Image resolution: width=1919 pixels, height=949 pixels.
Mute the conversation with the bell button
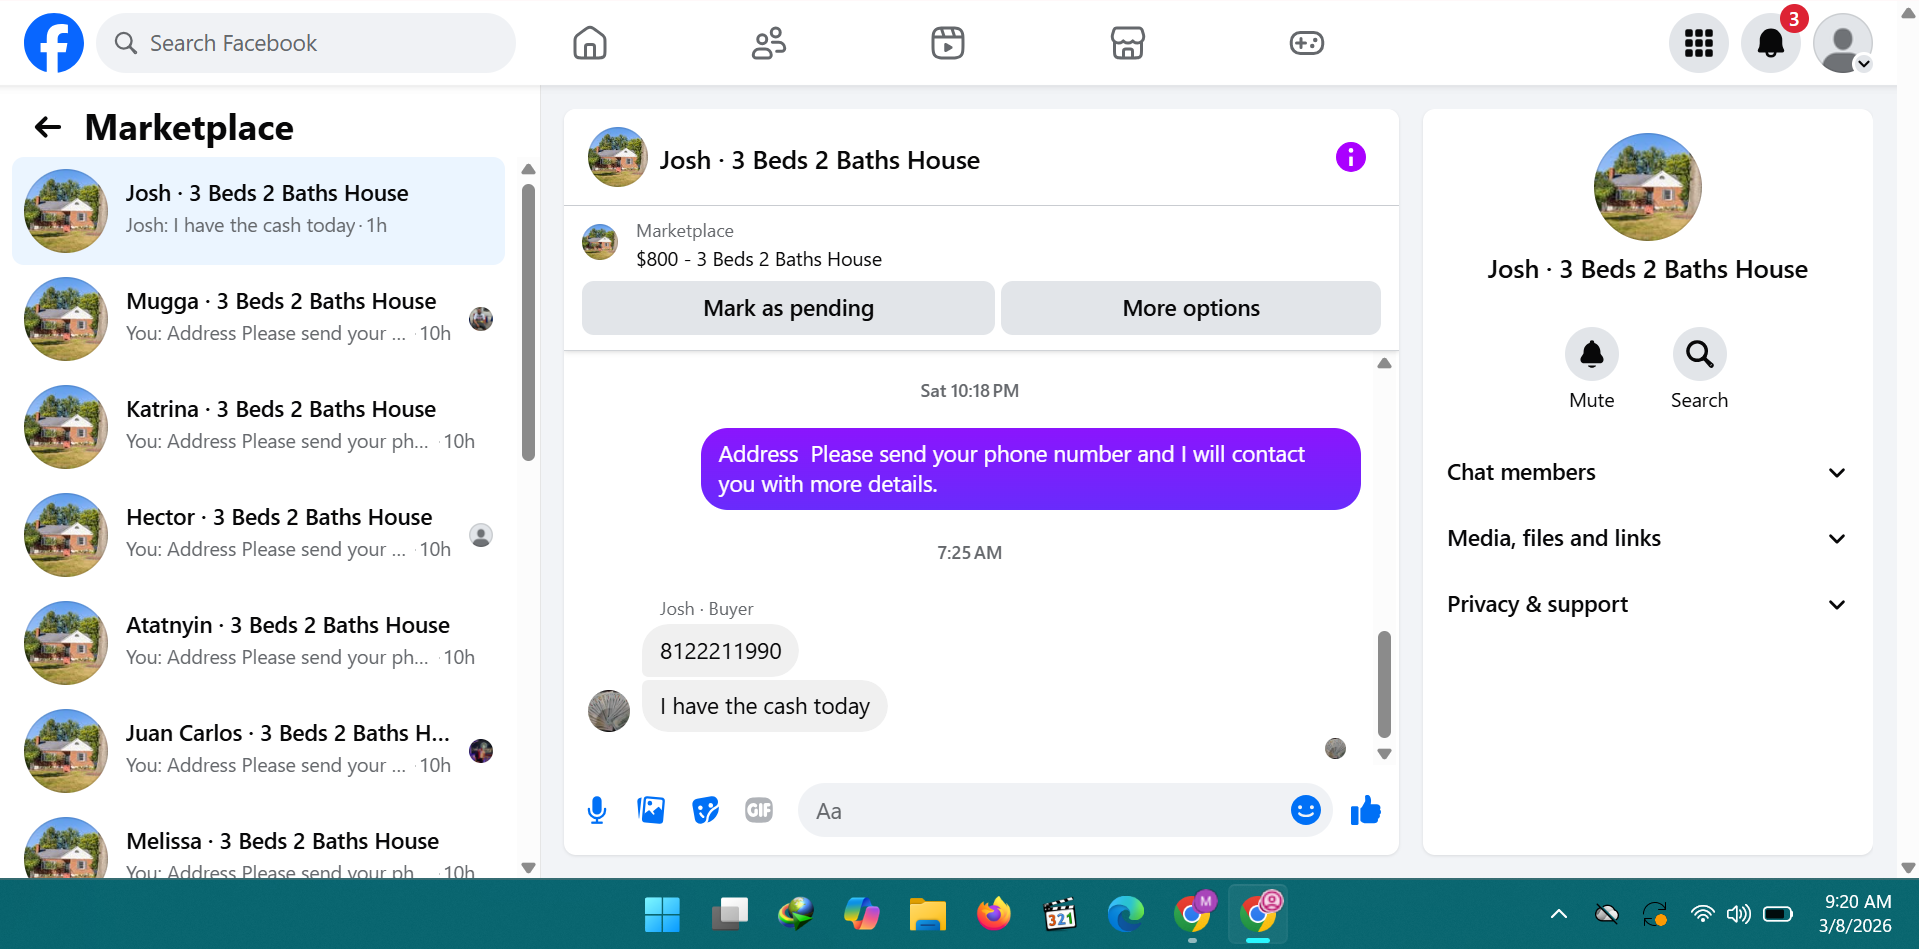1592,354
